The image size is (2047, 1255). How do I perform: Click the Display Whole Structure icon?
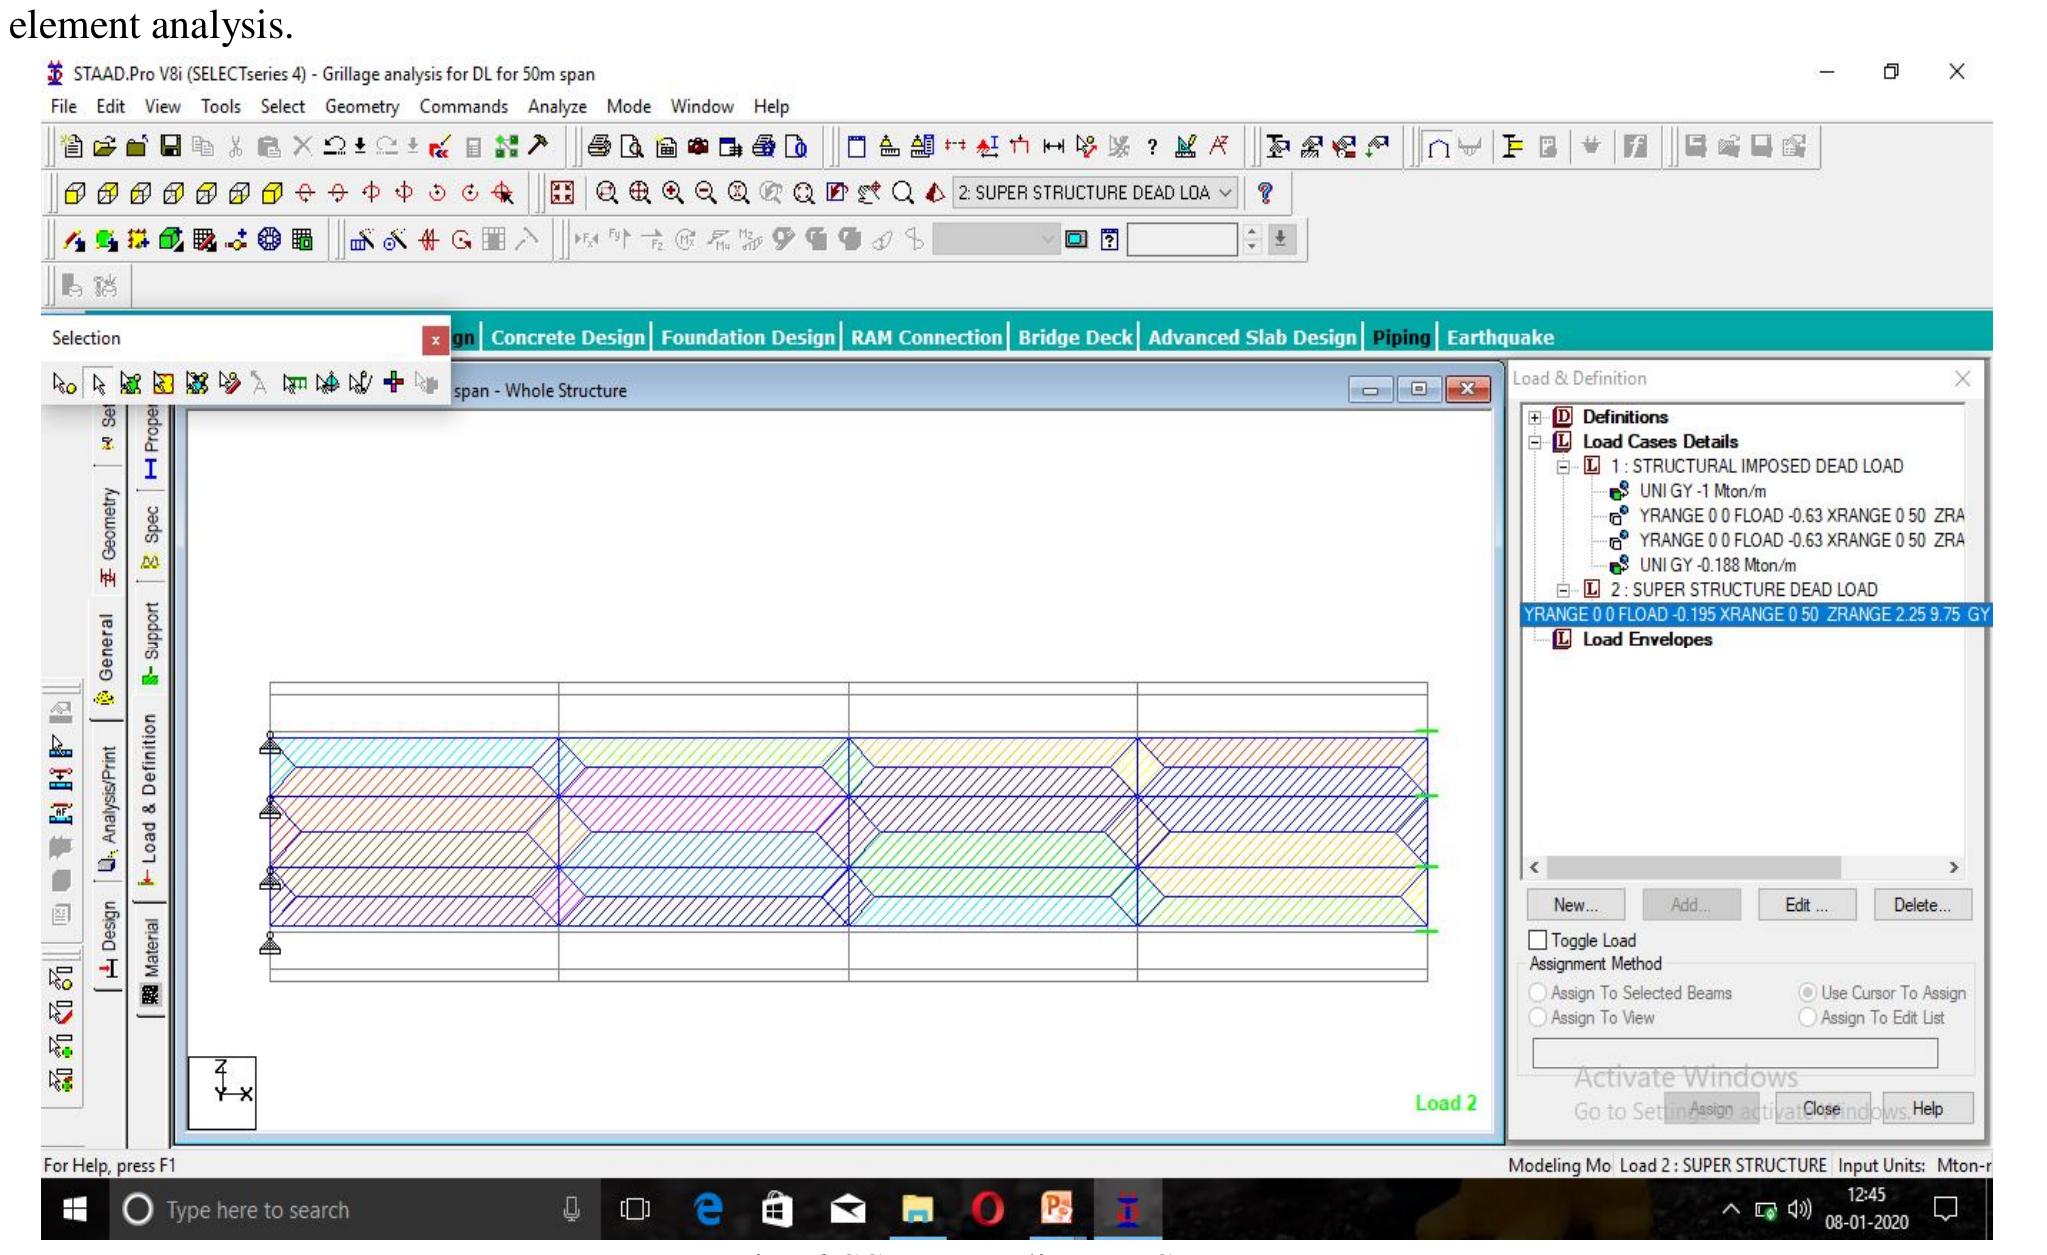point(563,194)
